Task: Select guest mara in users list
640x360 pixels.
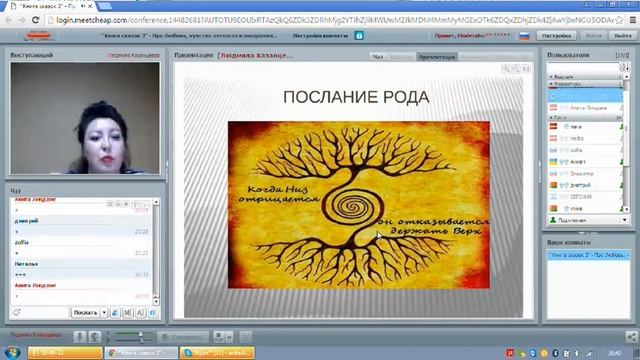Action: (585, 127)
